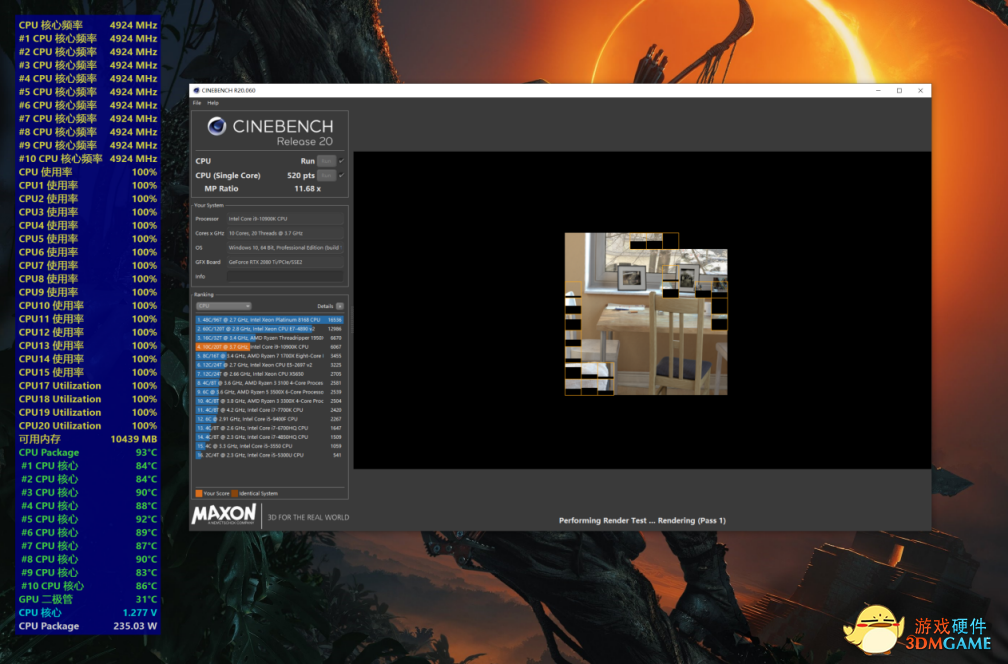Click the CPU 核心 1.277 V voltage row
This screenshot has width=1008, height=664.
pyautogui.click(x=88, y=613)
